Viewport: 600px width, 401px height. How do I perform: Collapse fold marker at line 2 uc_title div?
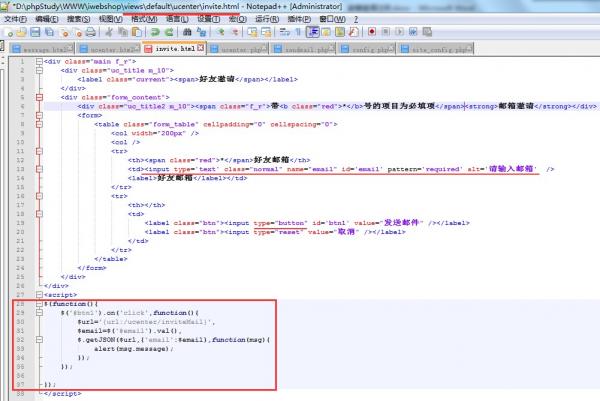39,70
